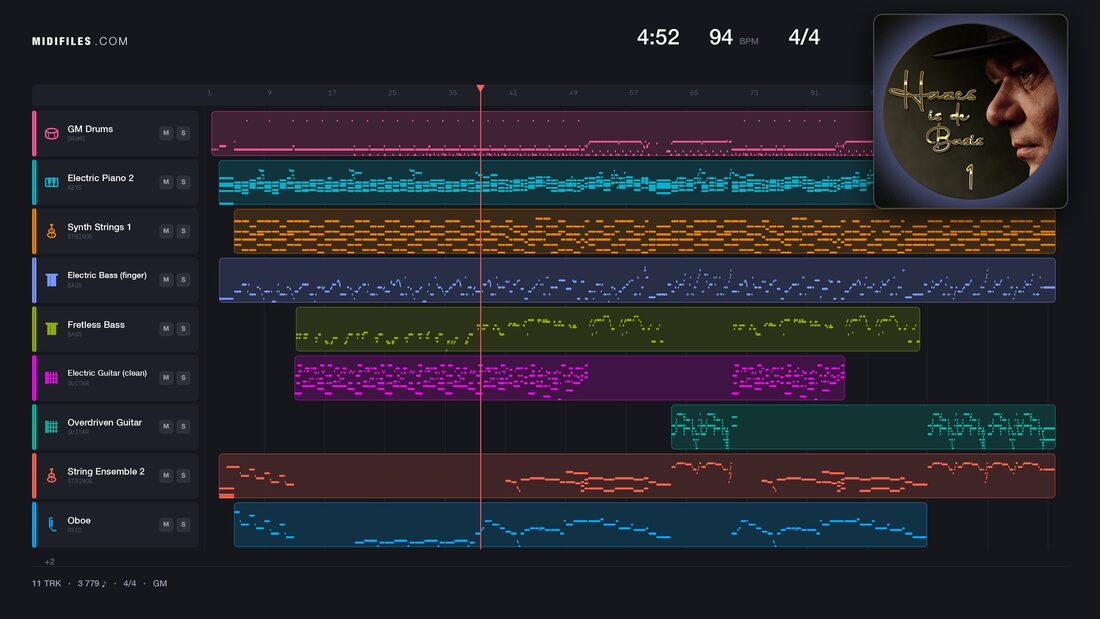Solo the Overdriven Guitar track

[x=183, y=426]
